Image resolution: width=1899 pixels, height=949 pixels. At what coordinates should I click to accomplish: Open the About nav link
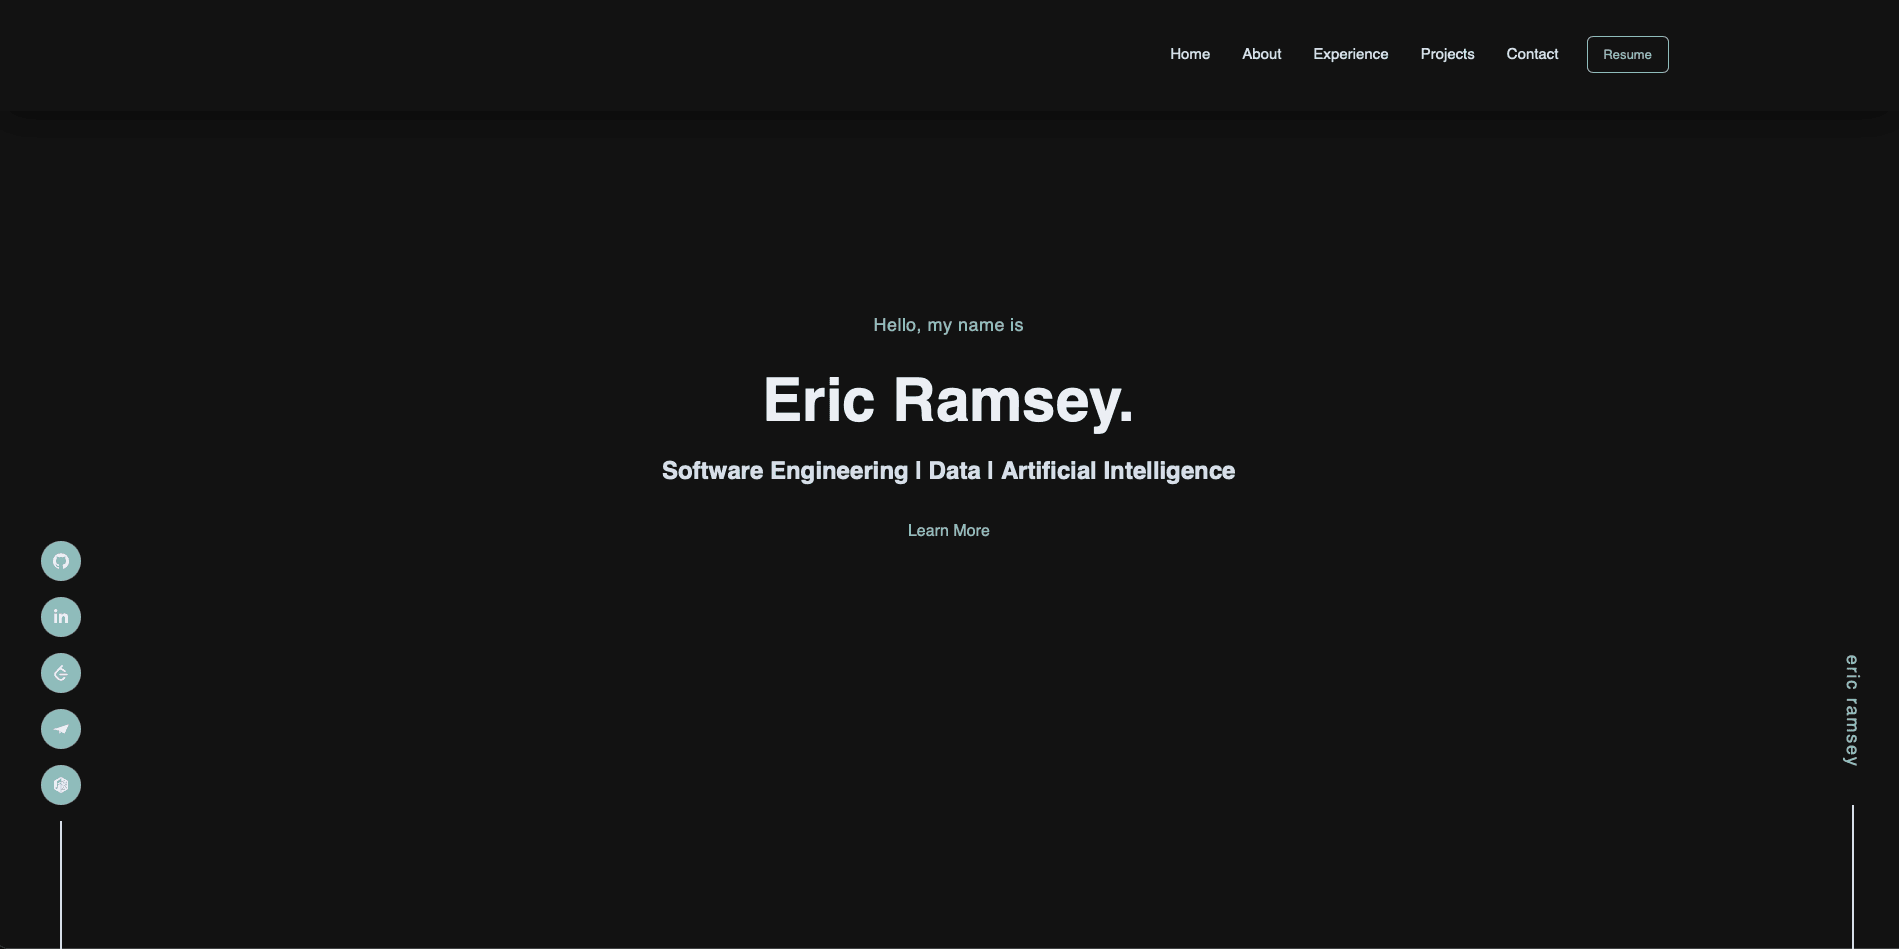(1262, 54)
